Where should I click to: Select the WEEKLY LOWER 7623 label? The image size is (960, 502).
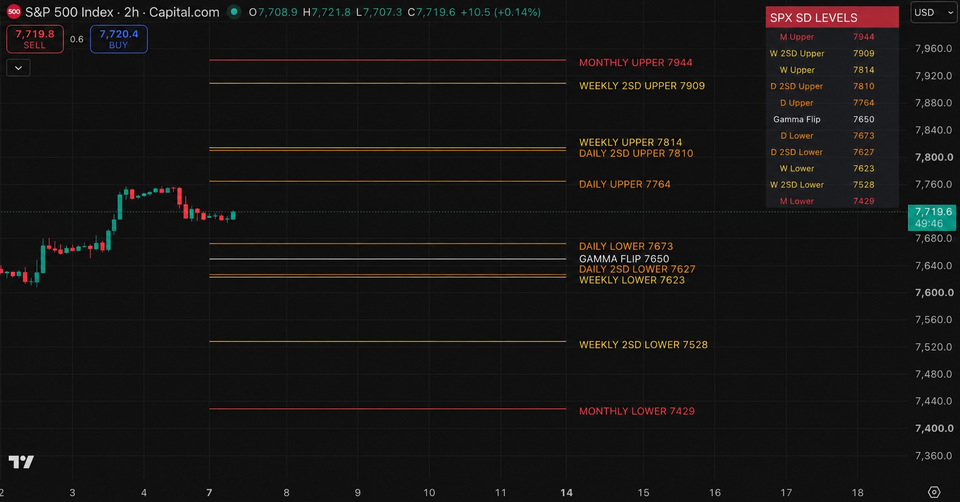coord(632,280)
